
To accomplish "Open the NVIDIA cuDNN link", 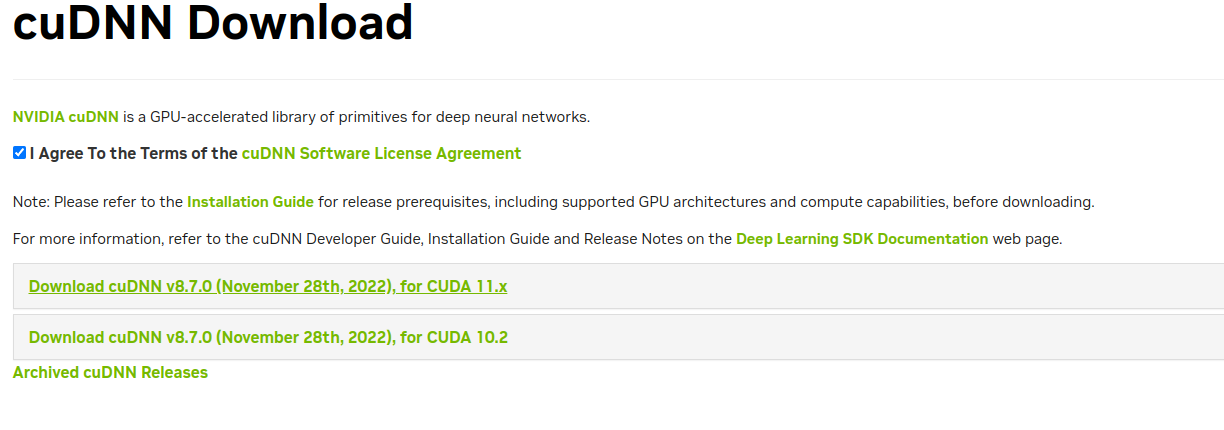I will (66, 117).
